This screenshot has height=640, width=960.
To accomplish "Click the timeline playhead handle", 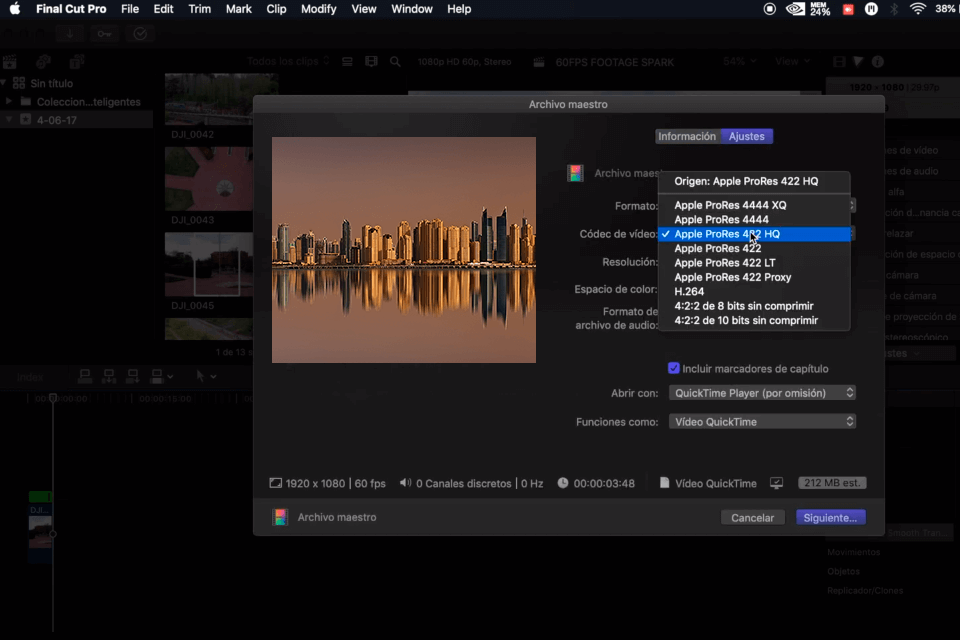I will (x=53, y=398).
